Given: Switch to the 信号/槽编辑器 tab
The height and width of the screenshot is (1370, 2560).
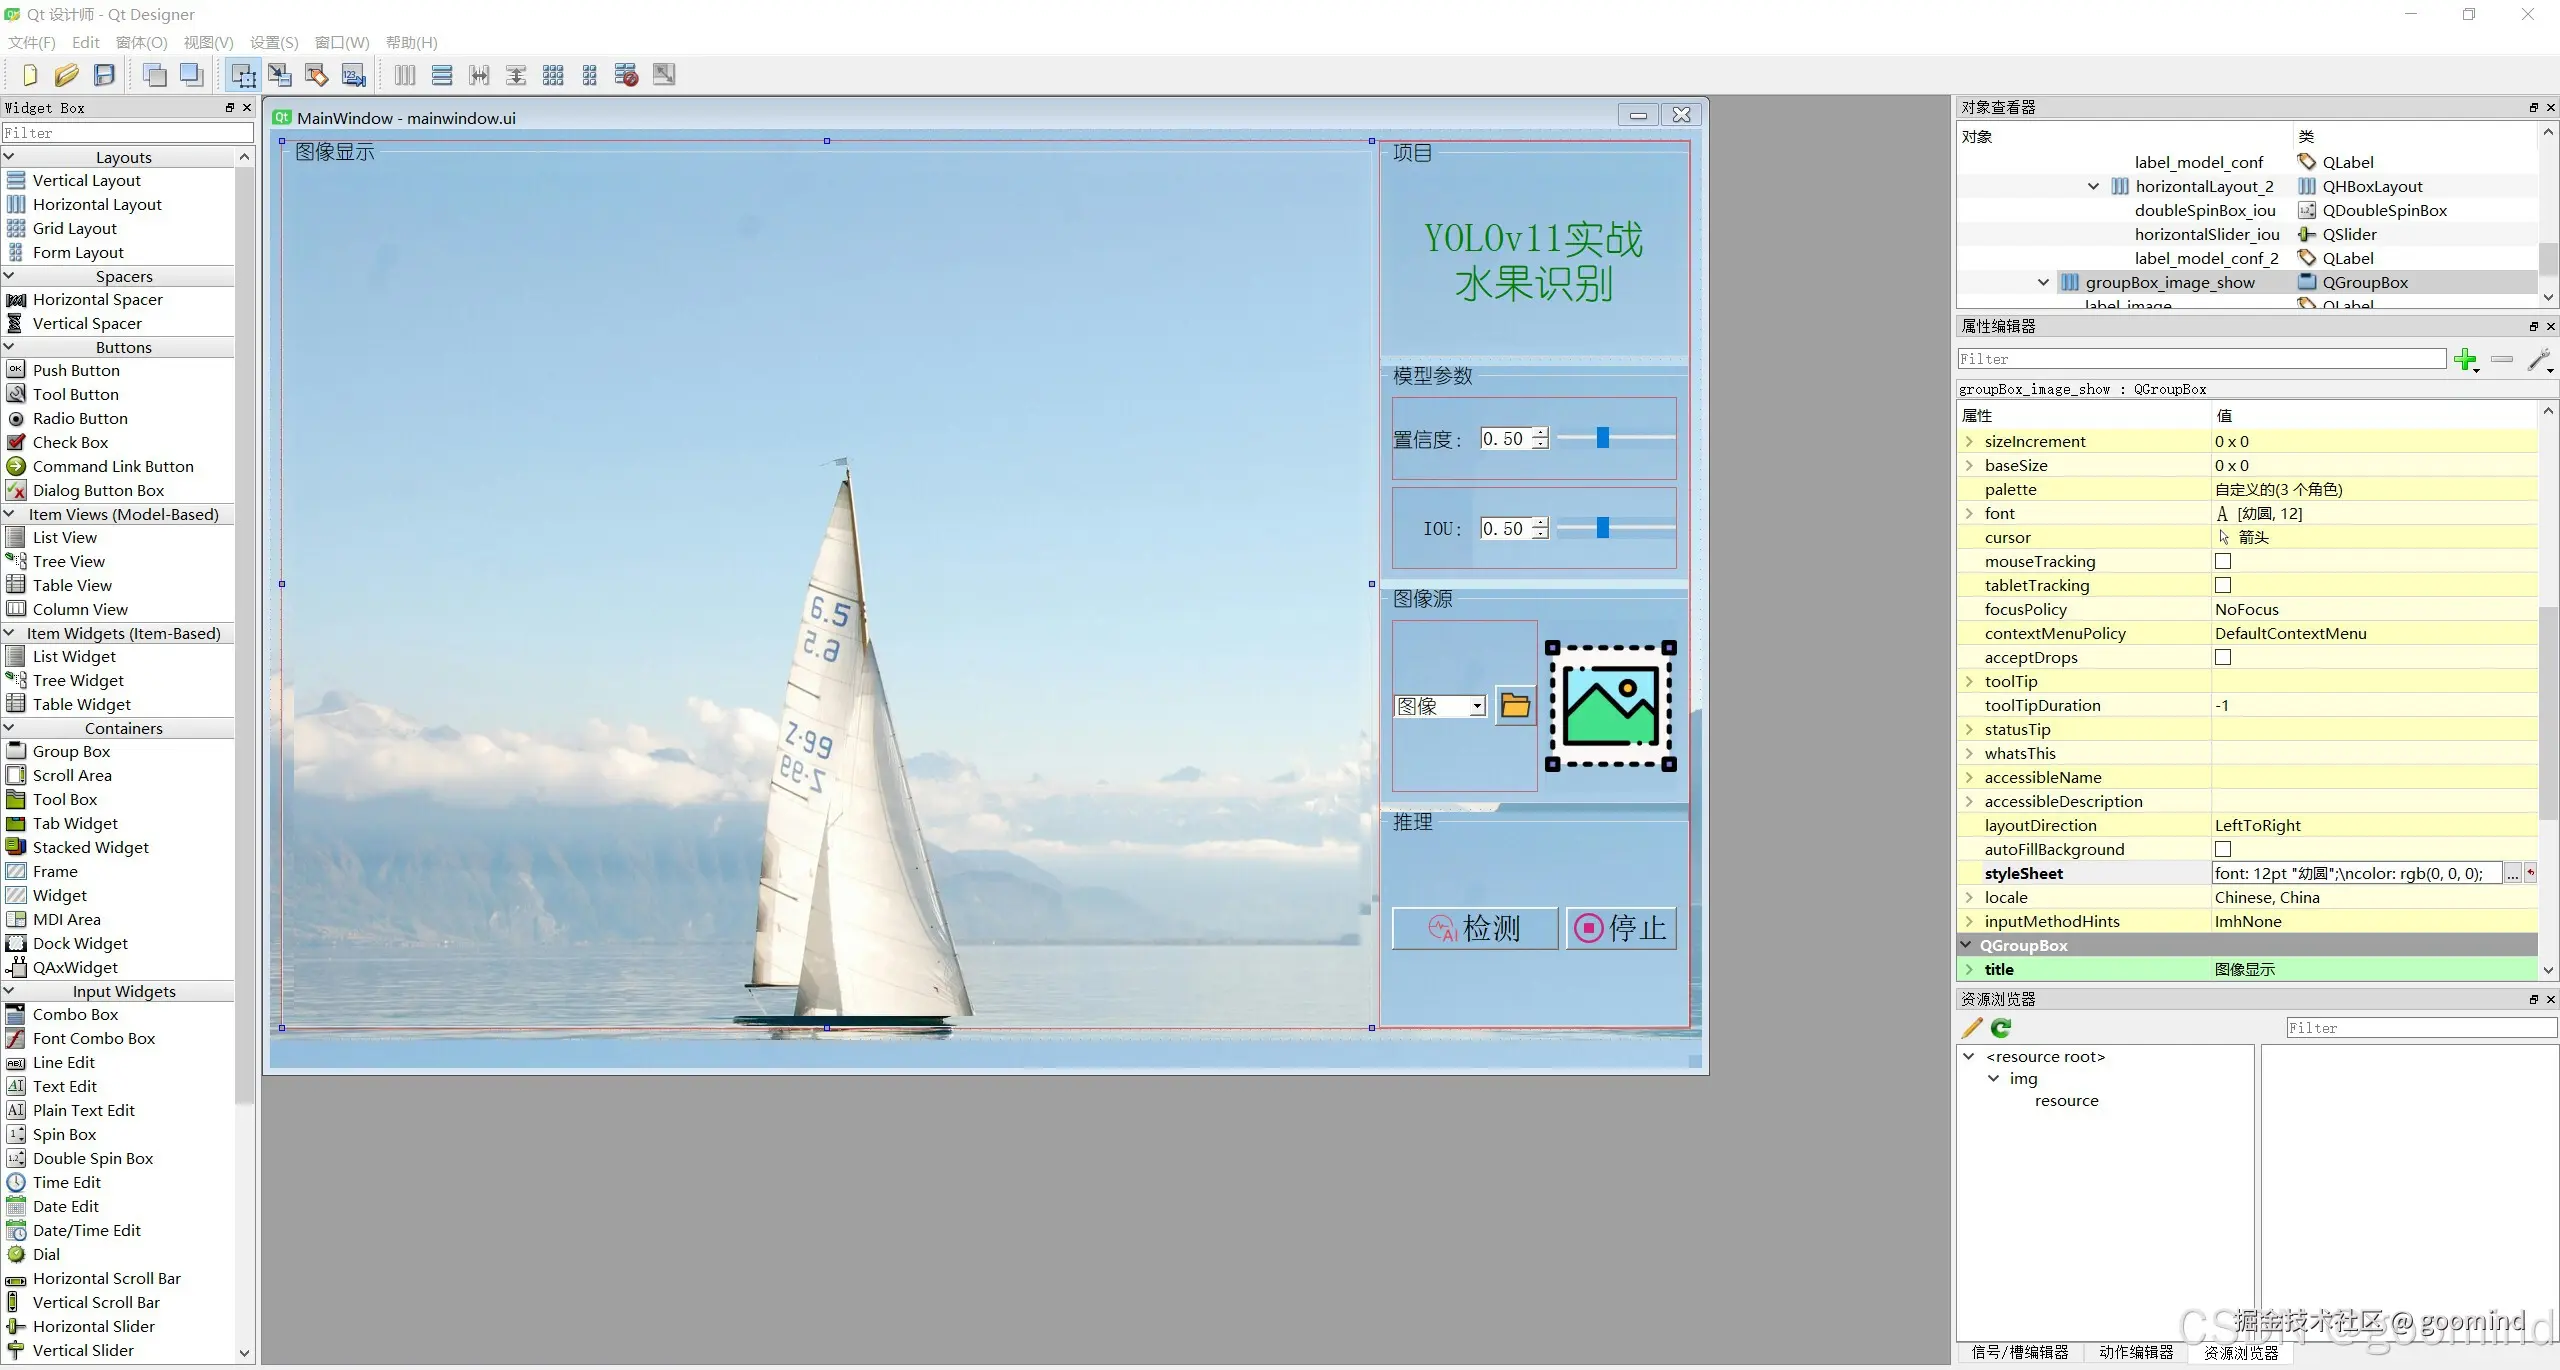Looking at the screenshot, I should point(2019,1352).
